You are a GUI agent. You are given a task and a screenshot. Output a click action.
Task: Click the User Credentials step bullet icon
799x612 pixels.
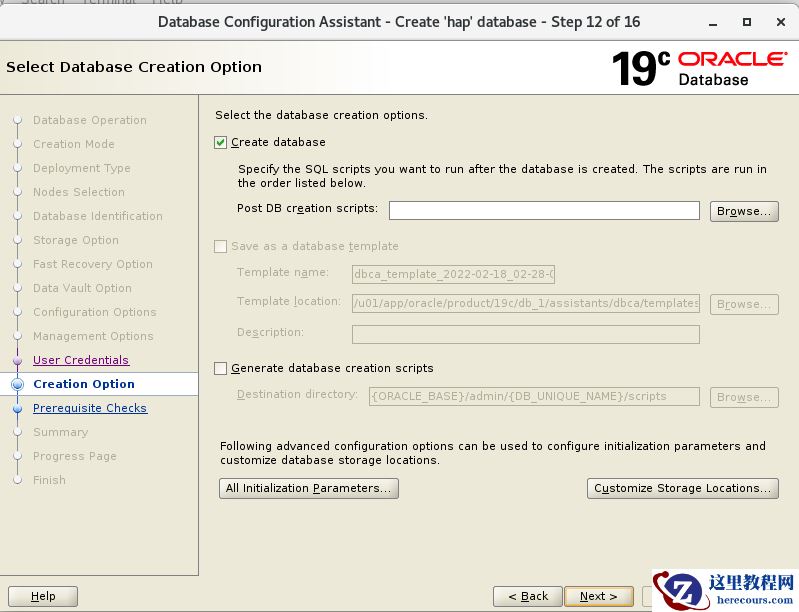[x=17, y=361]
